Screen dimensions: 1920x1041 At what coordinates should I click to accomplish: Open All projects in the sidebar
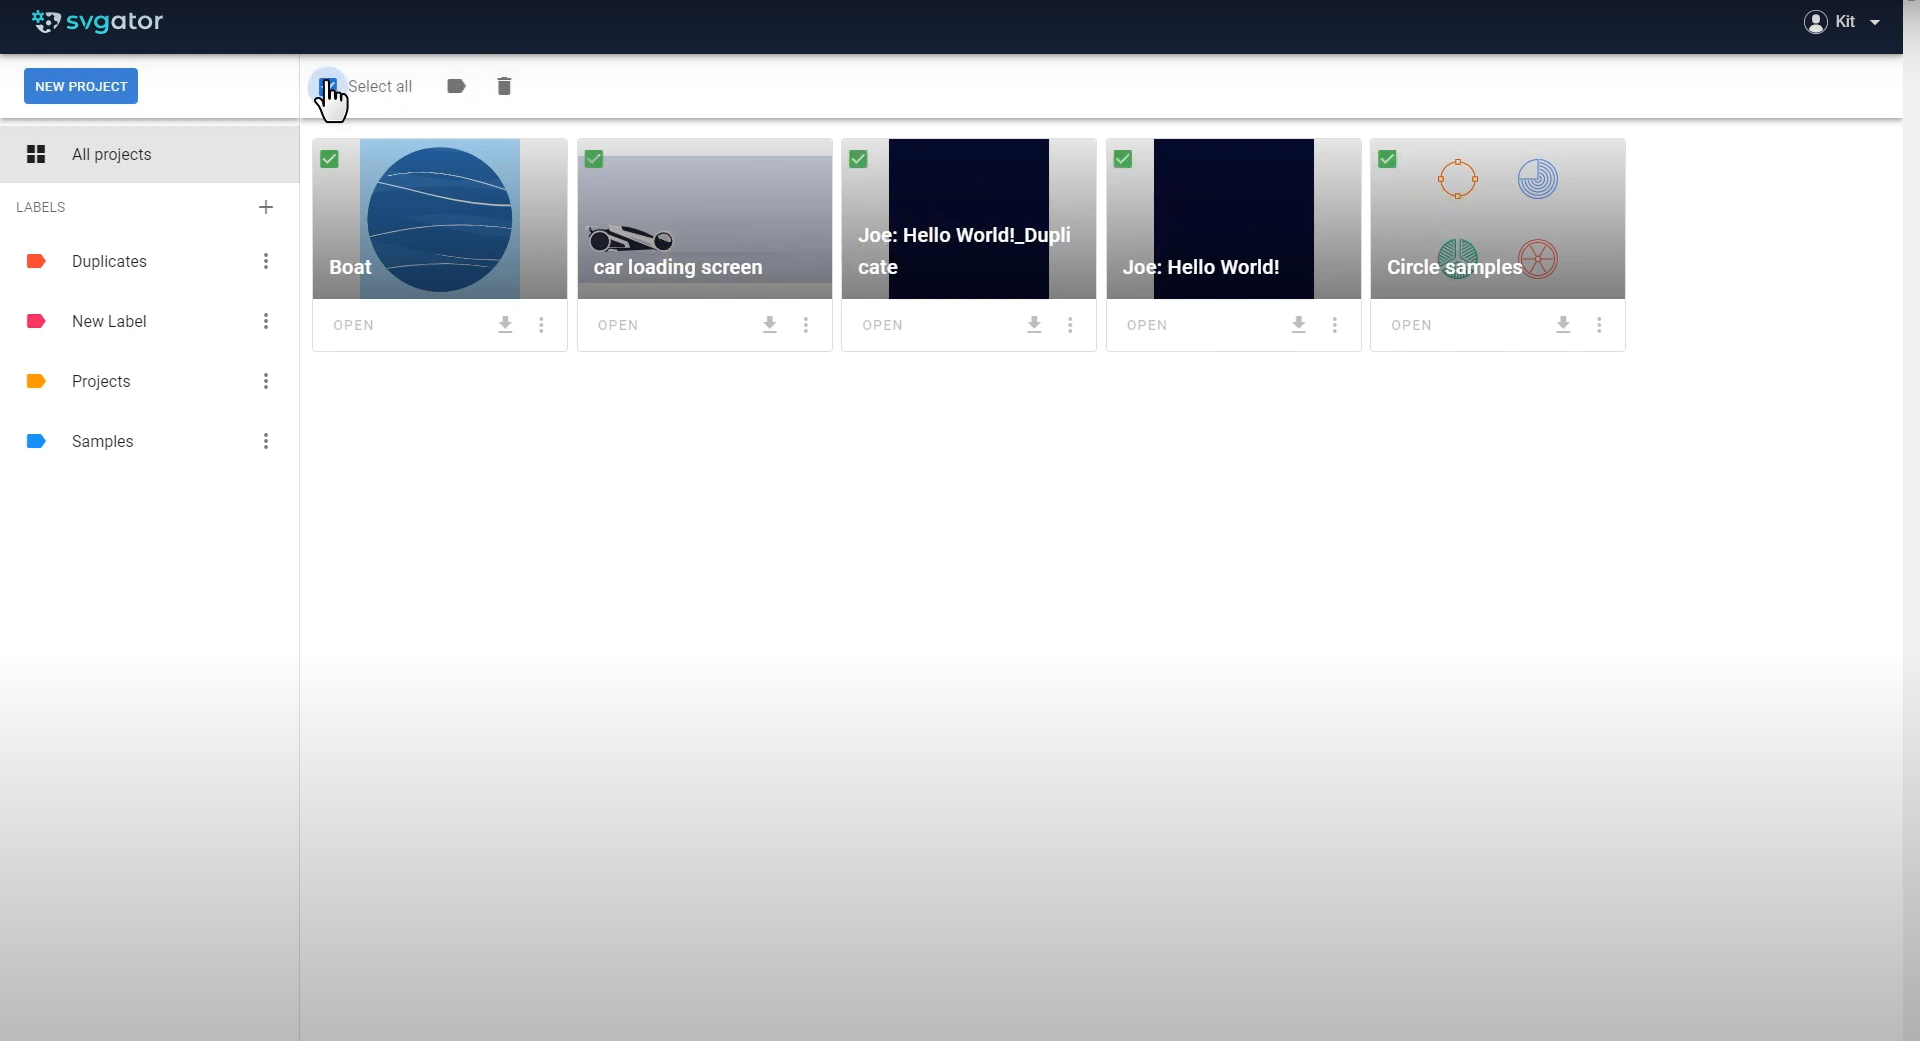[x=149, y=154]
